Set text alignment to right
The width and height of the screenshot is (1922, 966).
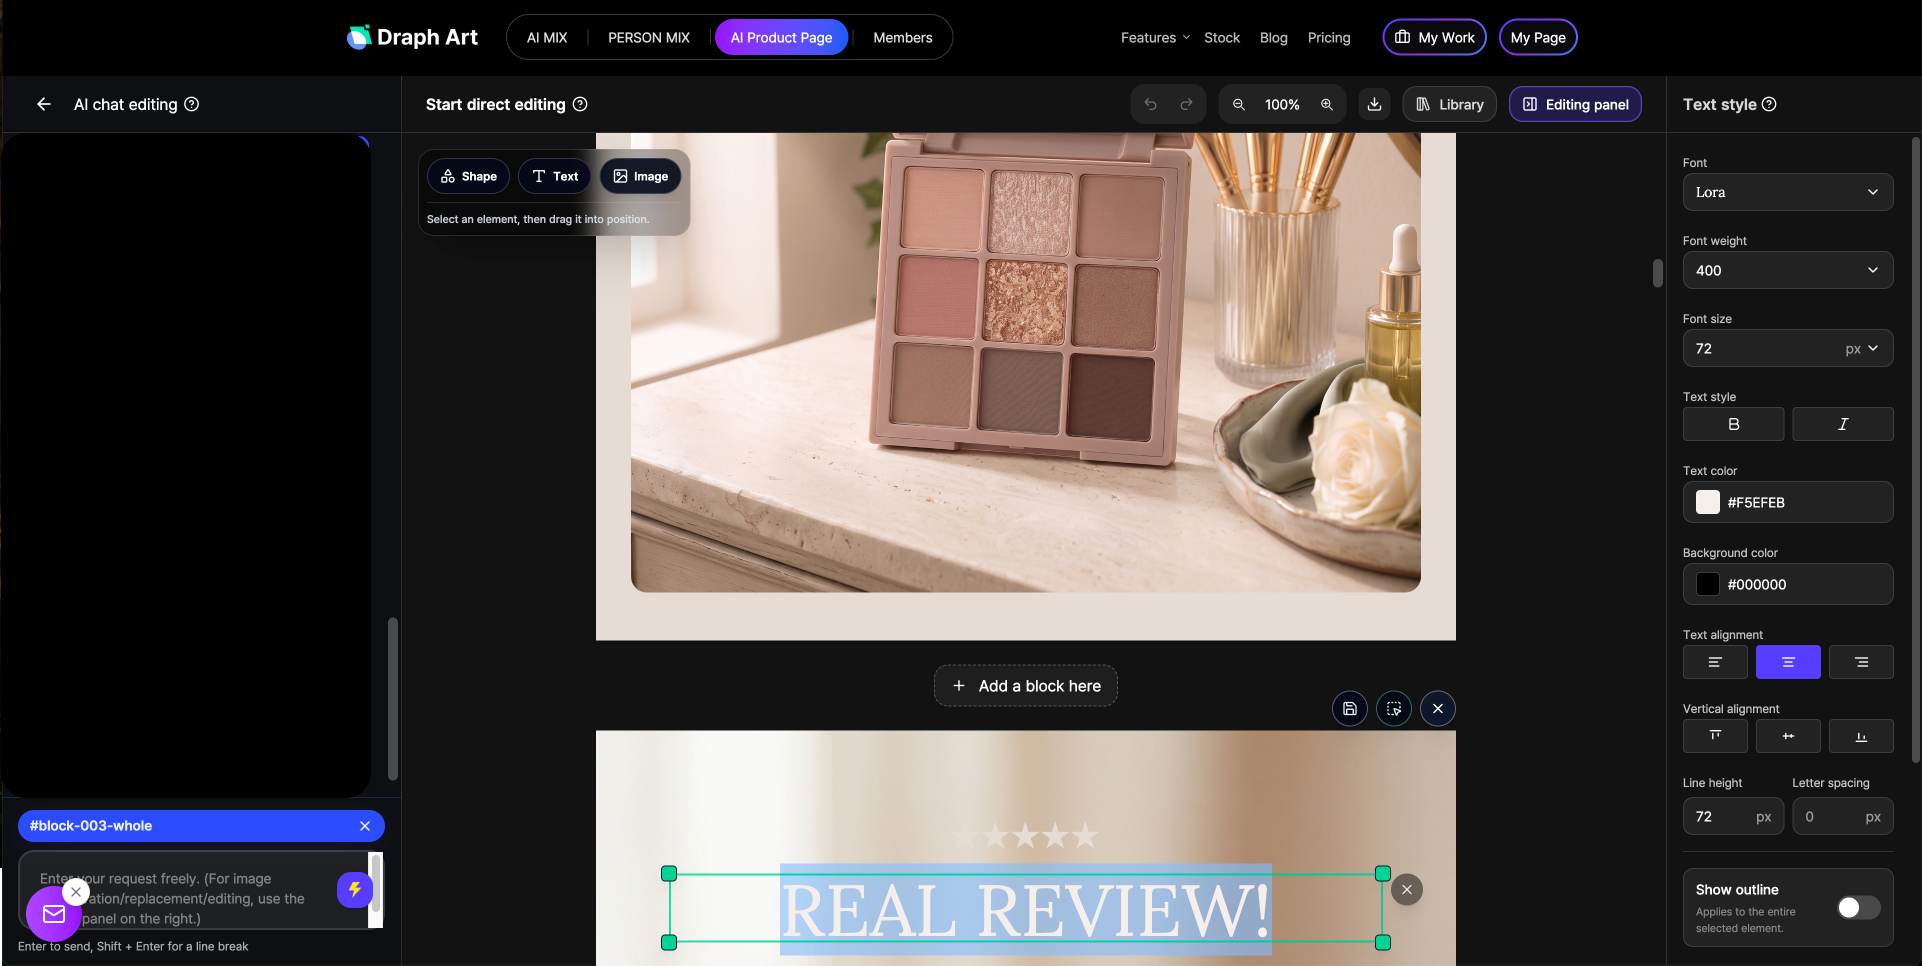[1861, 662]
